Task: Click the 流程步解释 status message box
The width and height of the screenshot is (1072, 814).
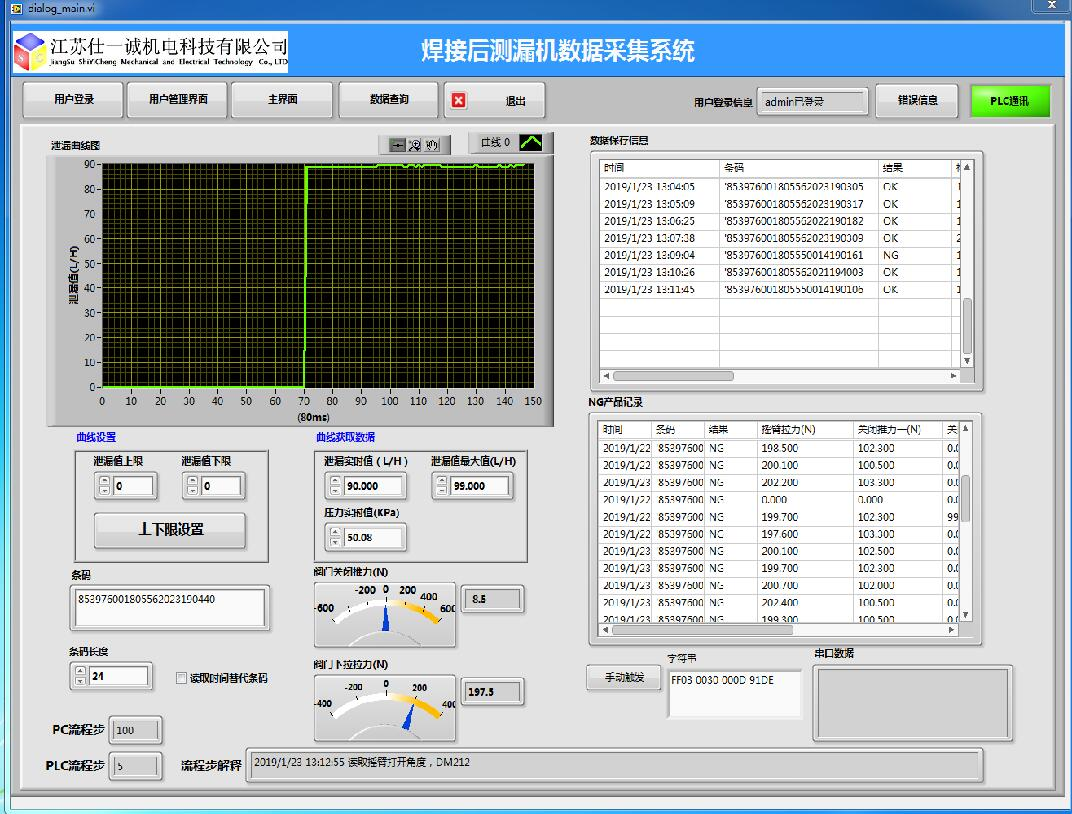Action: 614,764
